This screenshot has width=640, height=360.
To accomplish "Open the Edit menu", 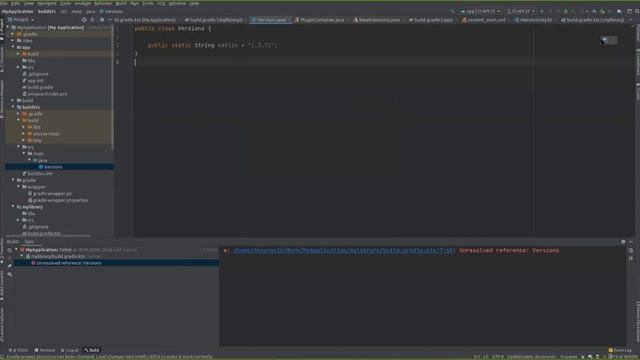I will (15, 3).
